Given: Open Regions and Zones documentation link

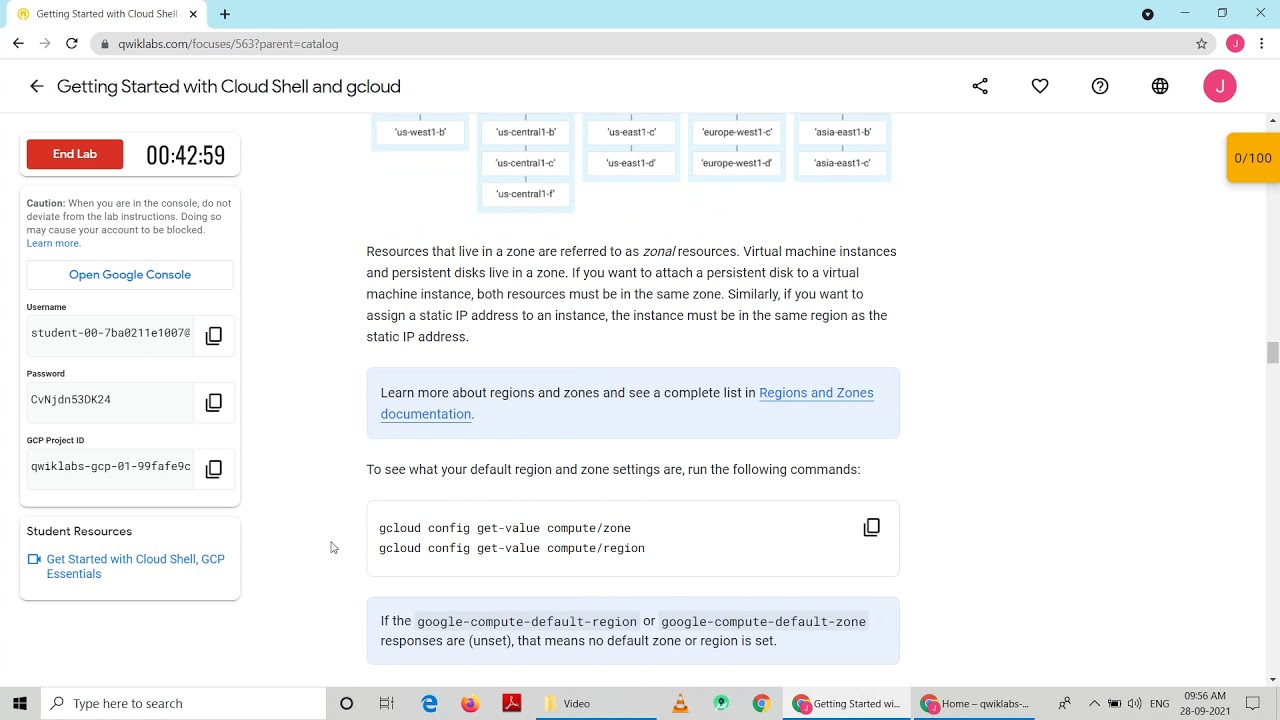Looking at the screenshot, I should (x=627, y=403).
